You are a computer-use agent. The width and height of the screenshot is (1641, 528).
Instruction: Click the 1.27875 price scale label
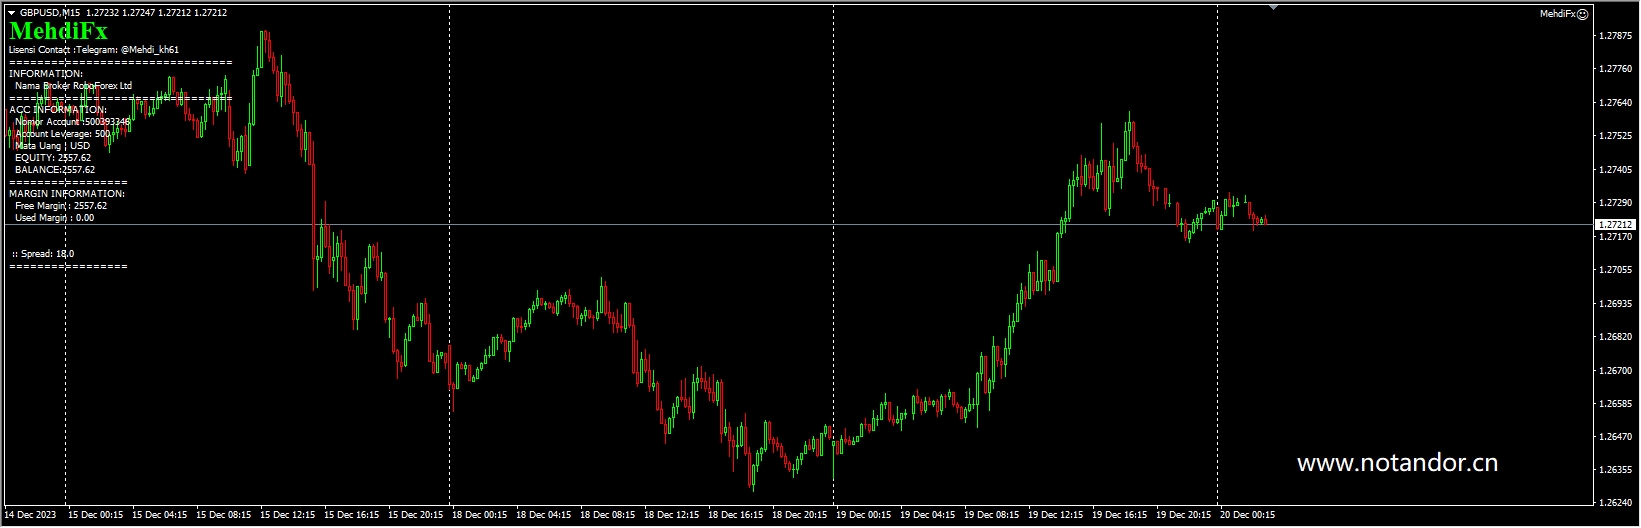click(1616, 36)
